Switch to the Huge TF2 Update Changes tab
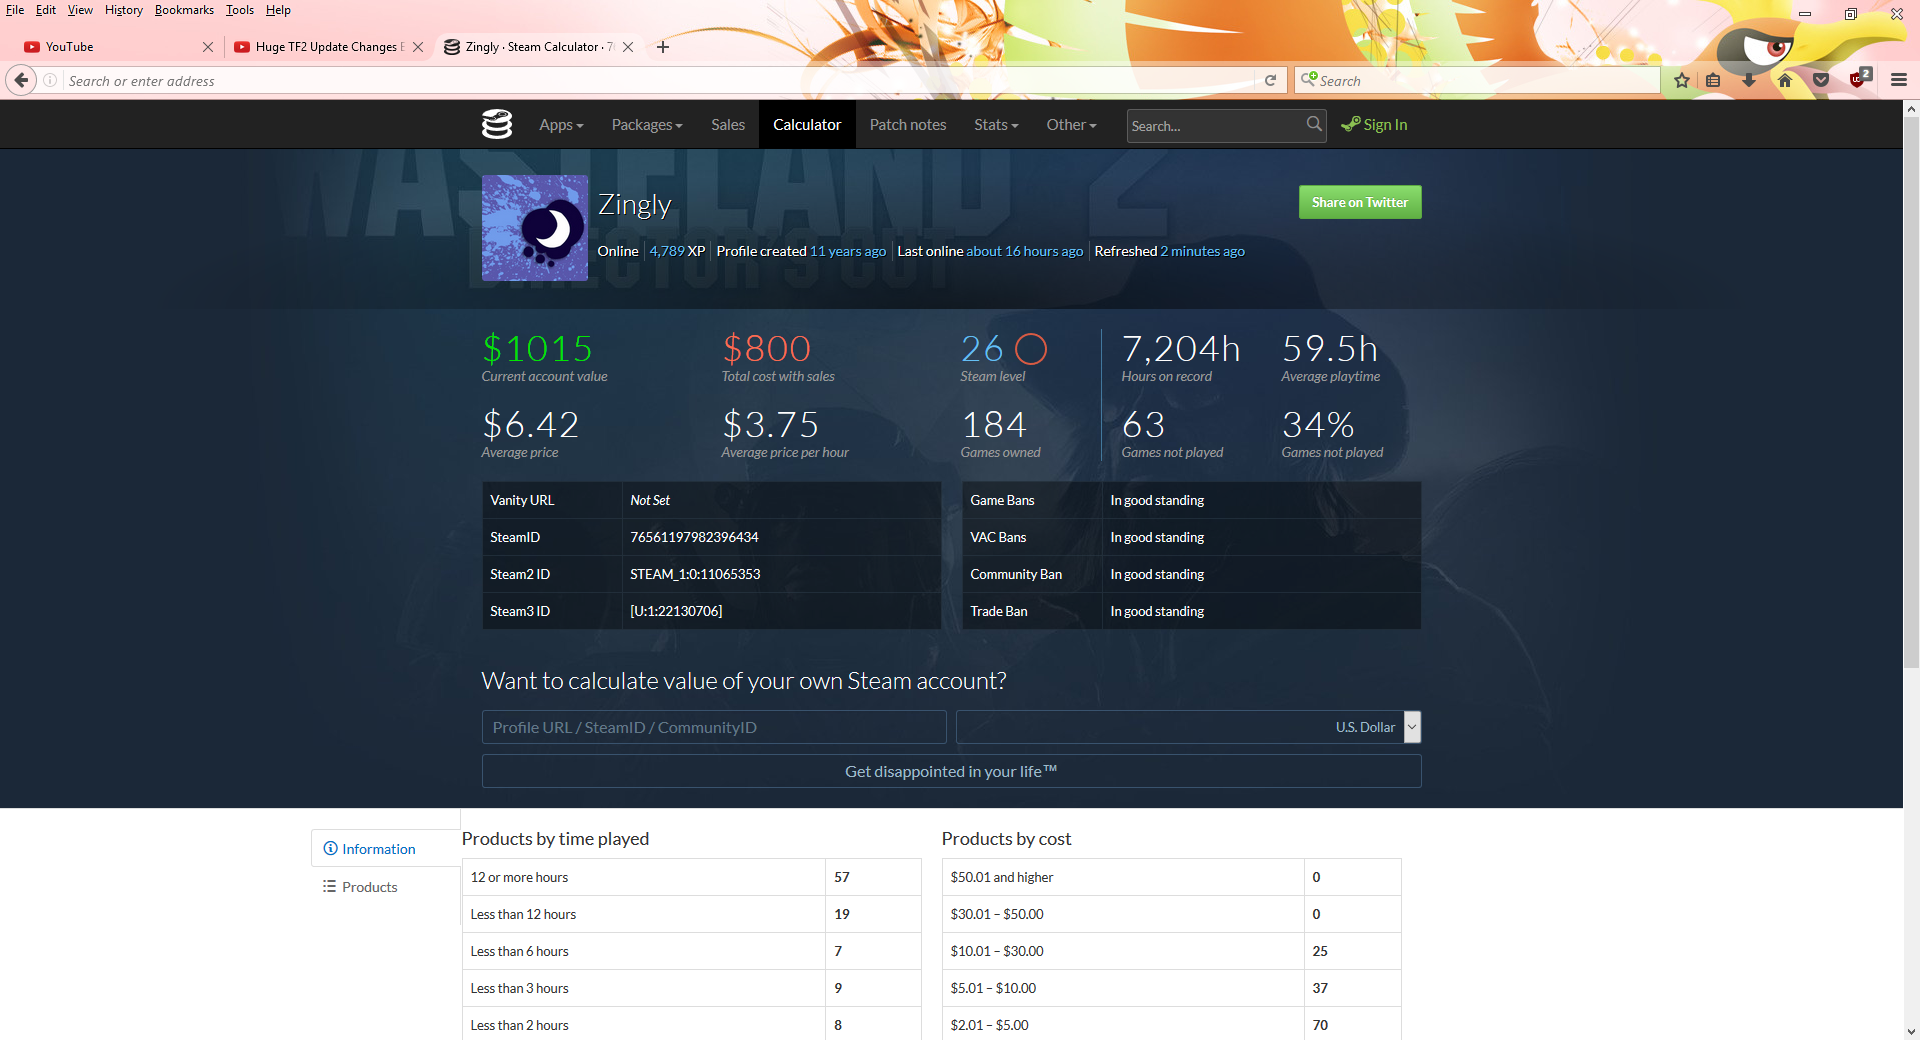Screen dimensions: 1920x1040 pos(328,47)
